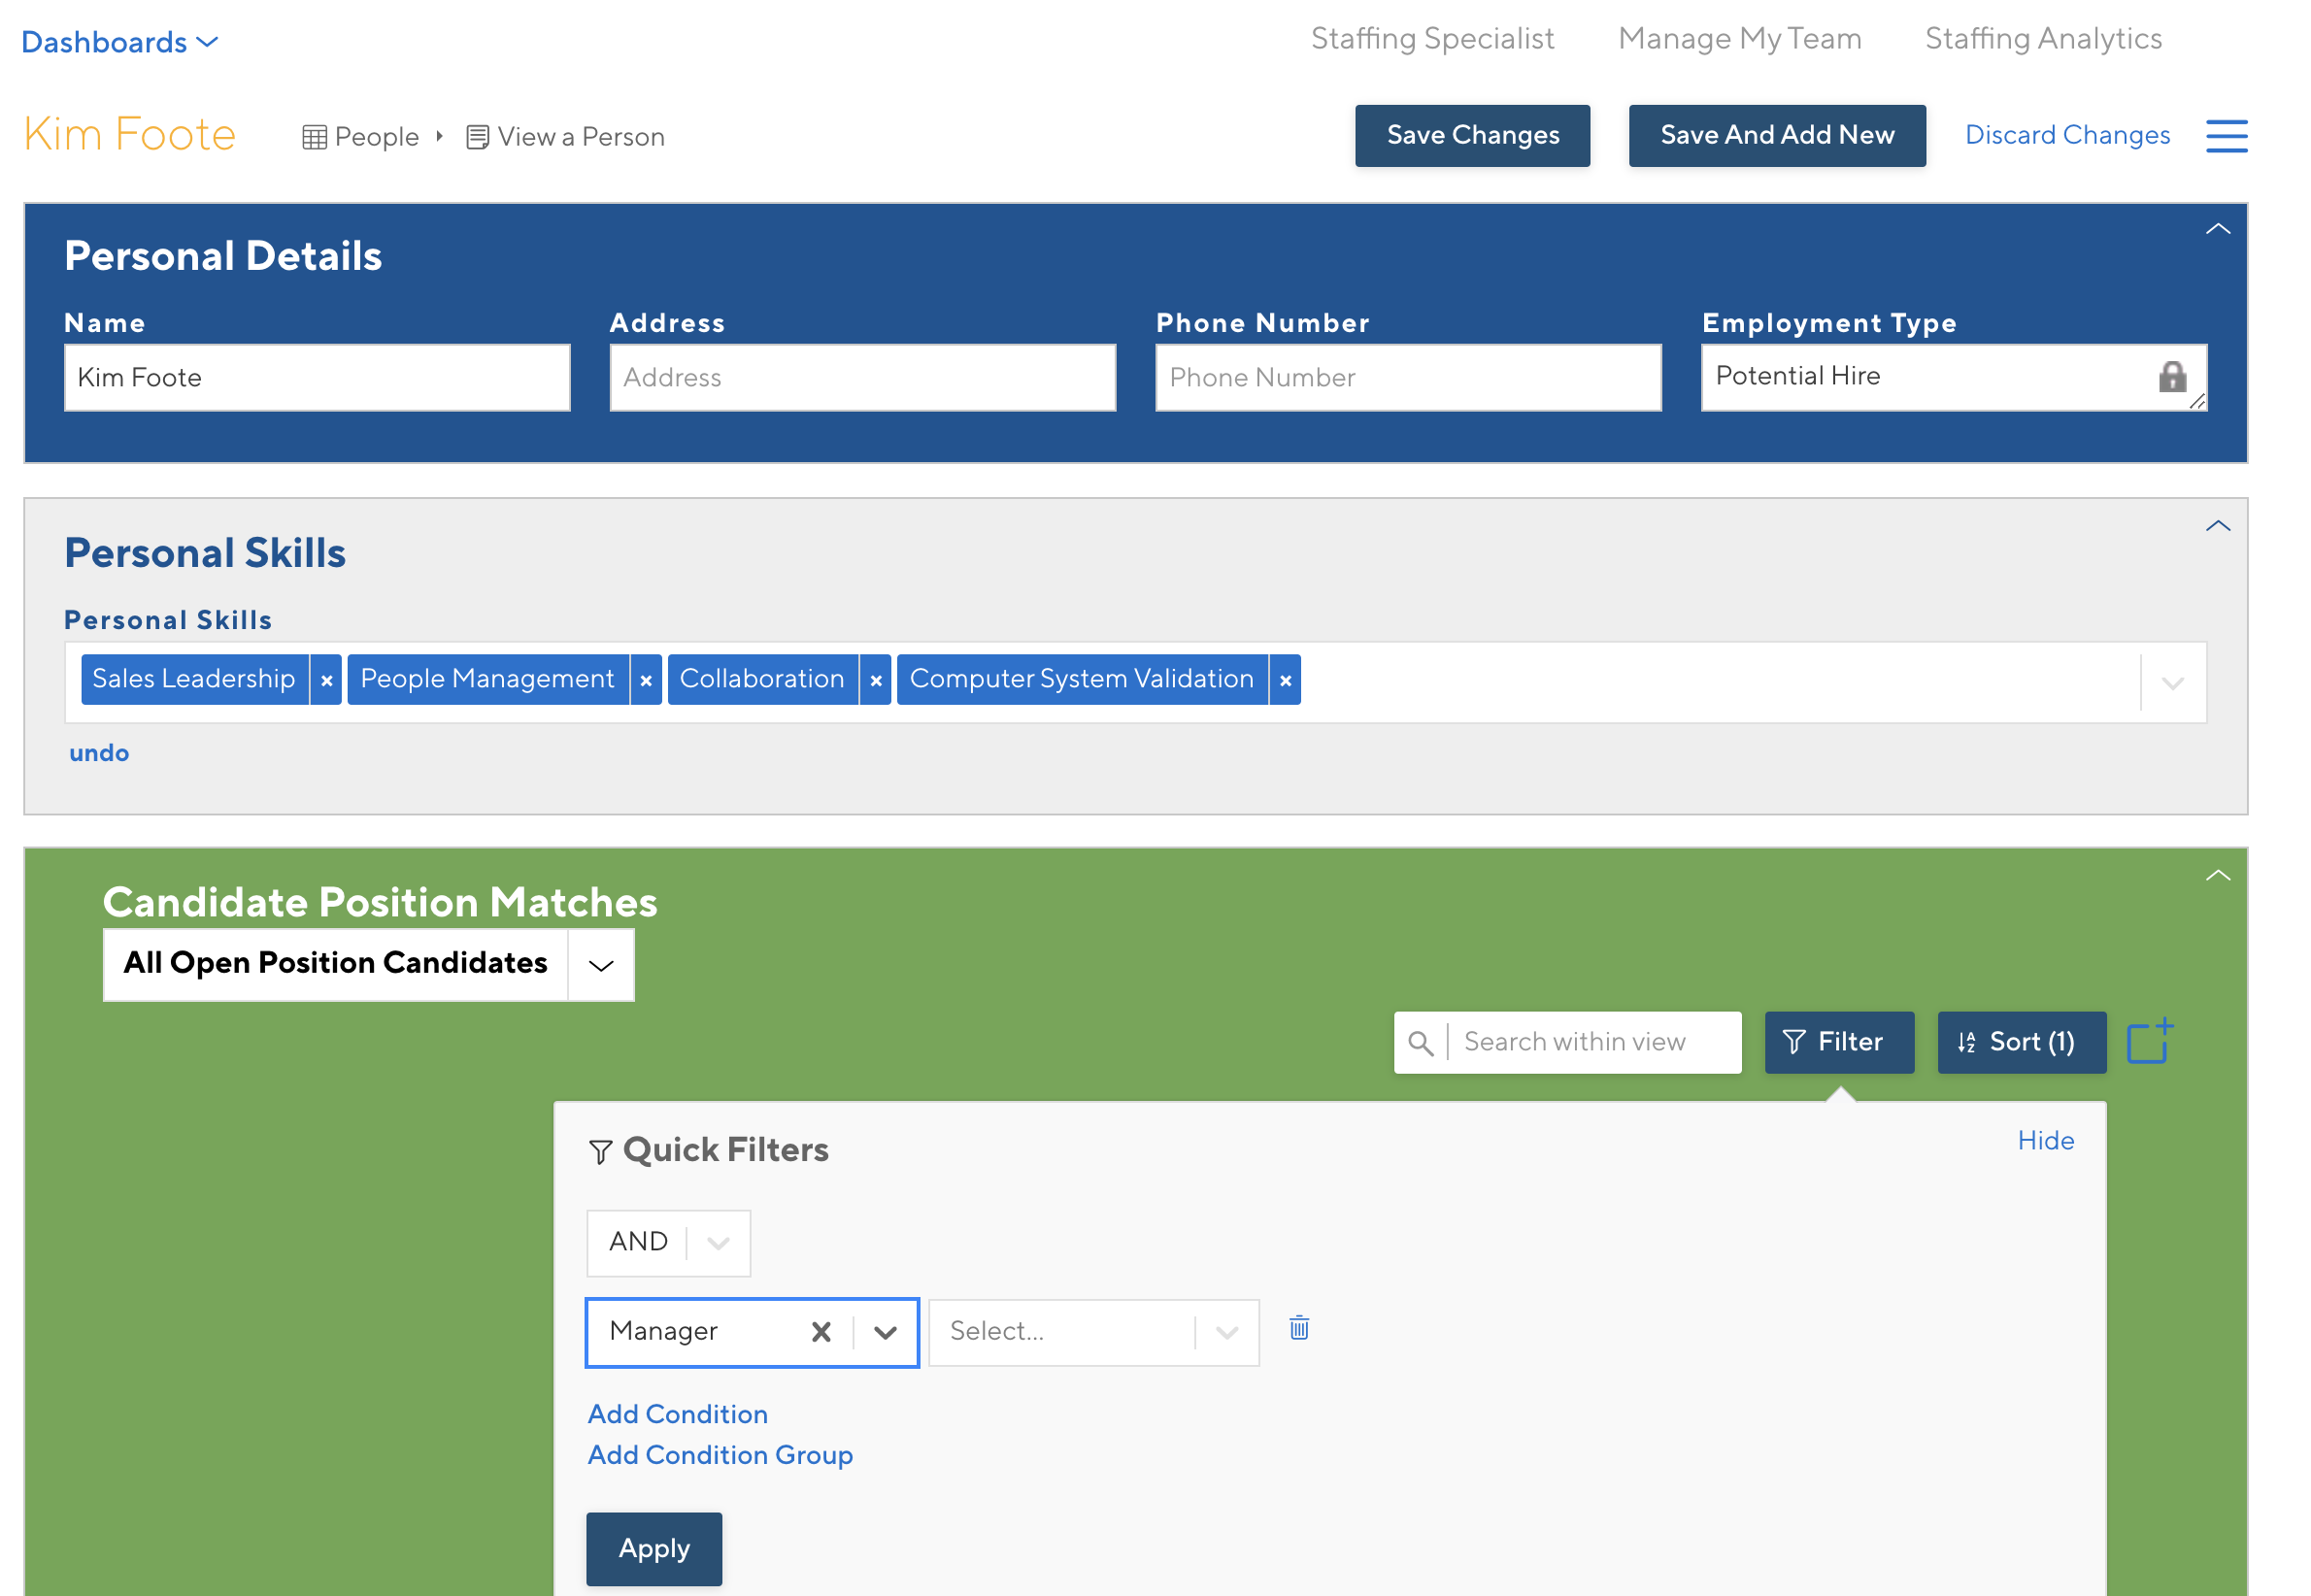The width and height of the screenshot is (2311, 1596).
Task: Collapse the Personal Skills section
Action: (2217, 526)
